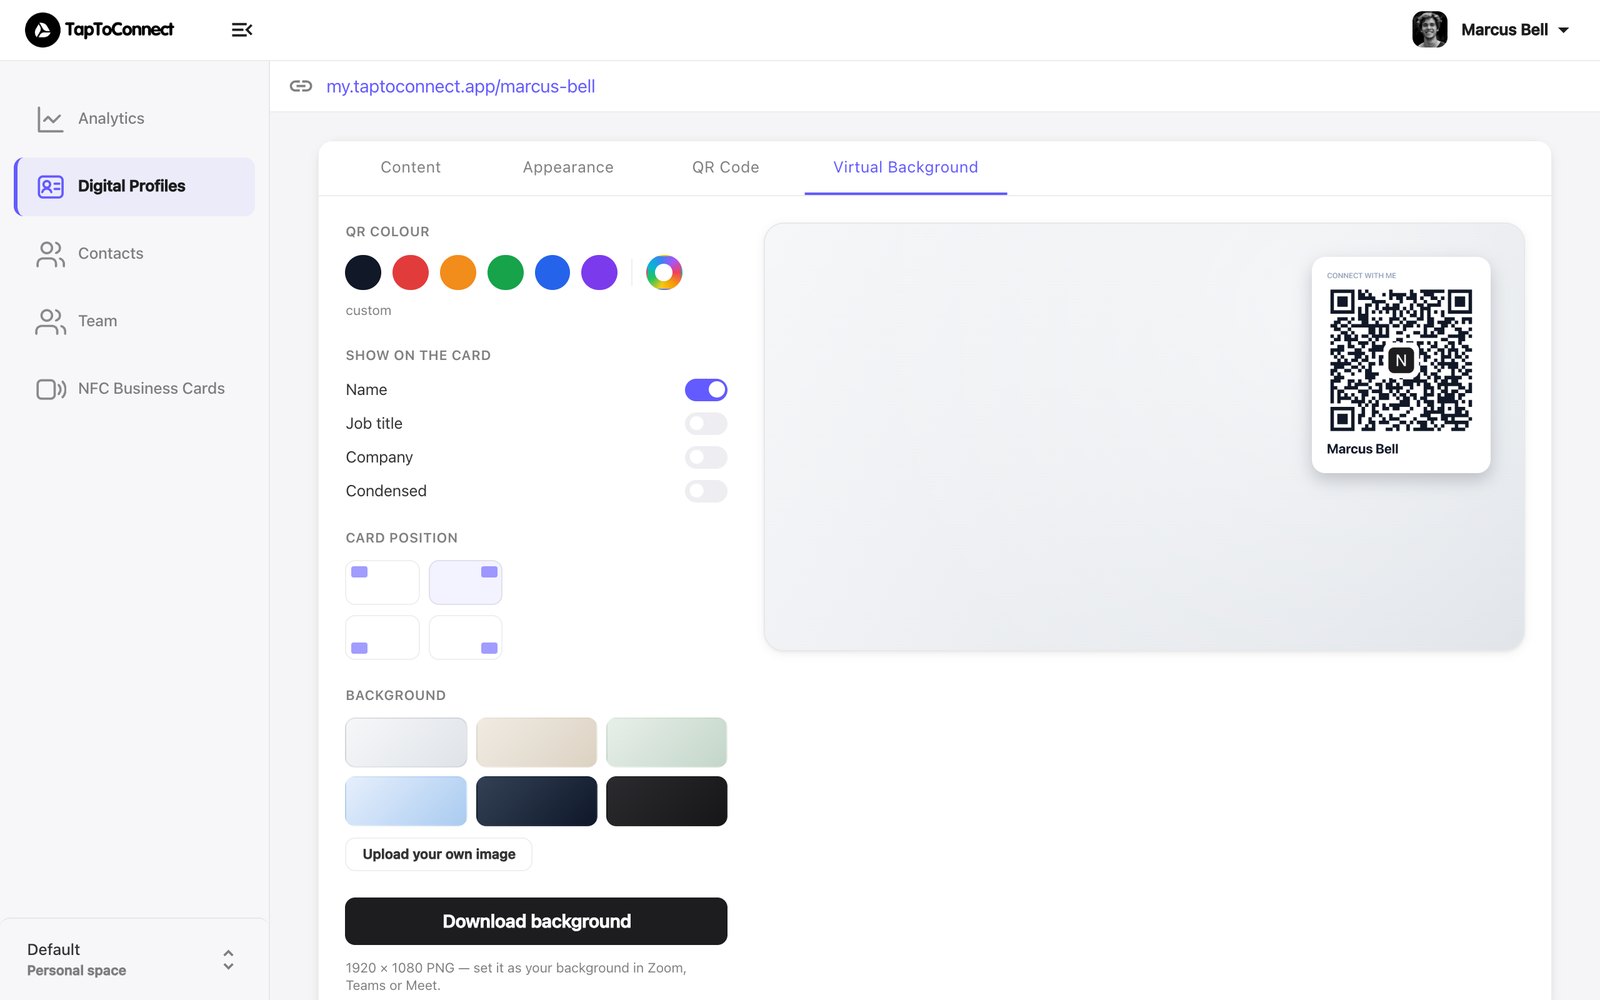Open Analytics from the sidebar
Viewport: 1600px width, 1000px height.
coord(134,119)
